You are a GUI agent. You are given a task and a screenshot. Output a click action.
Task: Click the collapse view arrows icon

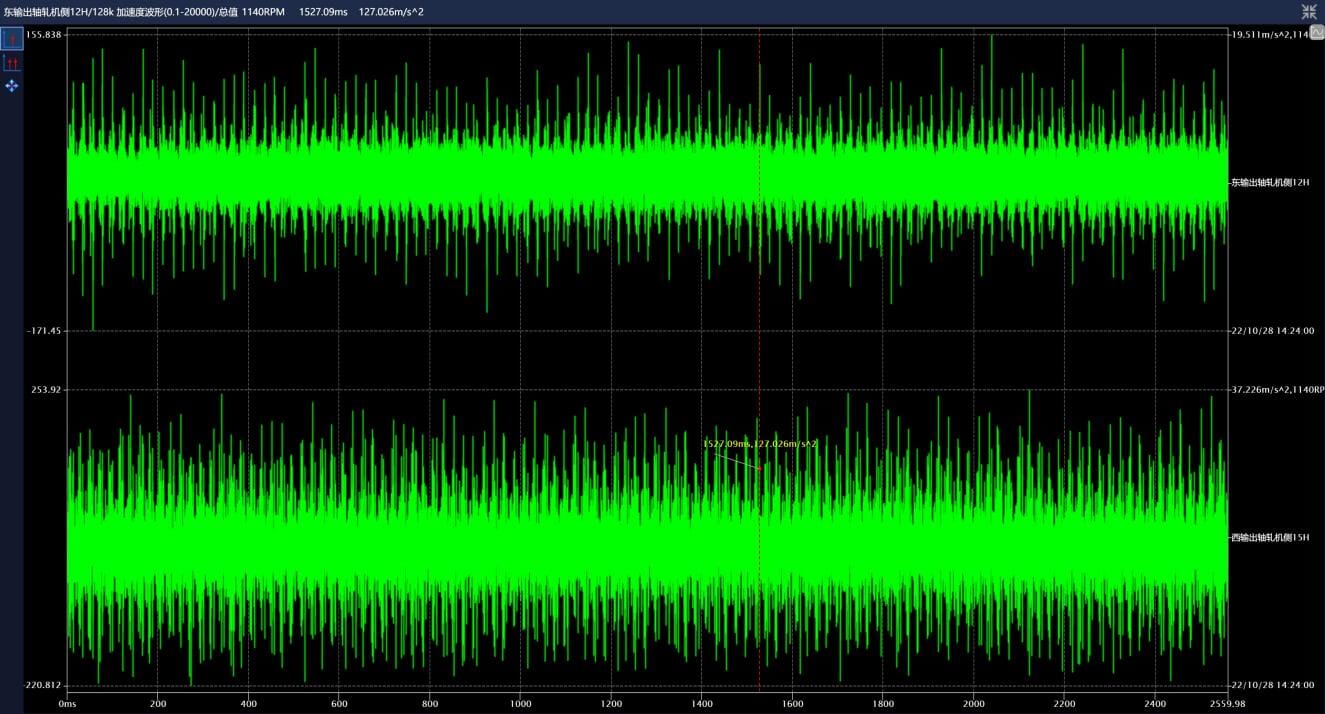[1309, 12]
